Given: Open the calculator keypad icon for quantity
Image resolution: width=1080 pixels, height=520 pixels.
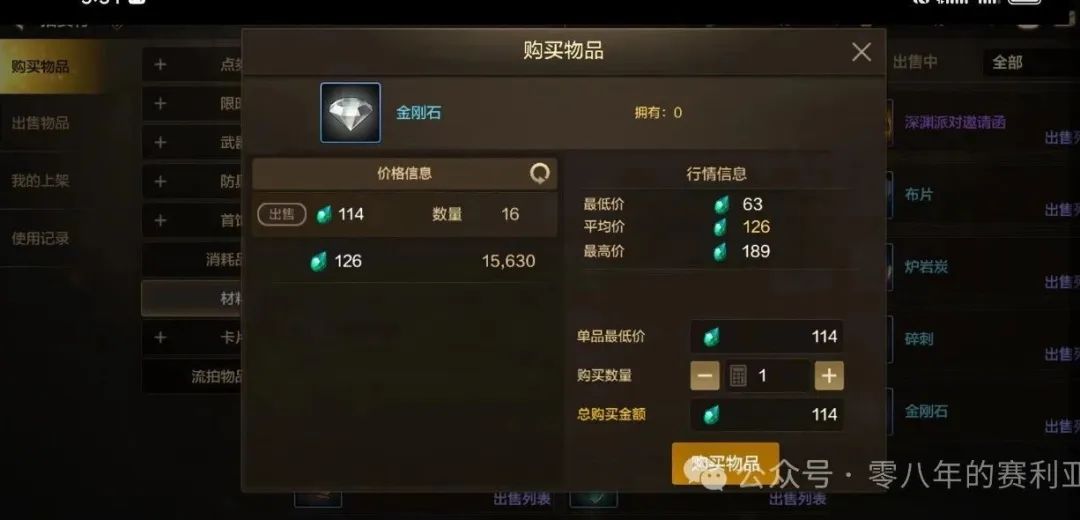Looking at the screenshot, I should tap(738, 375).
